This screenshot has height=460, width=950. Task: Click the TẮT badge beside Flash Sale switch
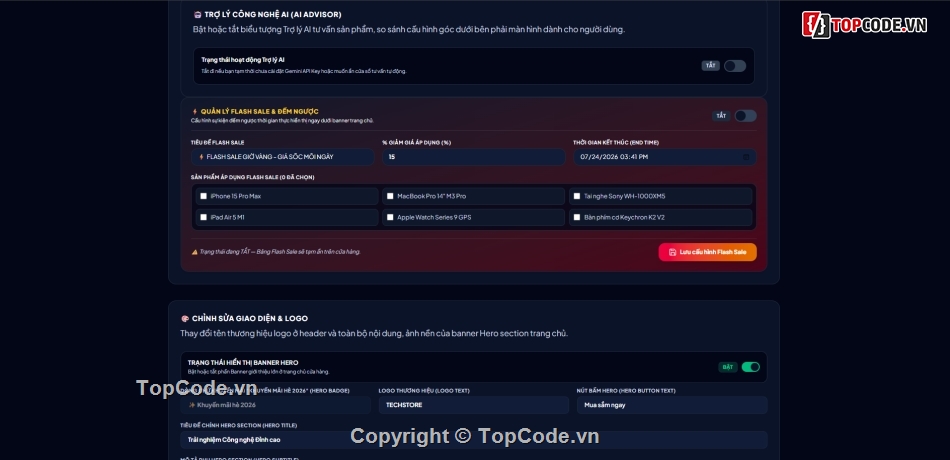(x=721, y=116)
